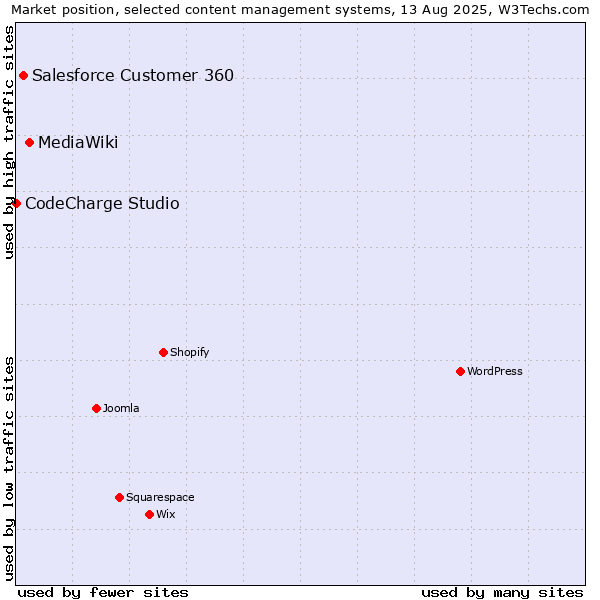This screenshot has width=600, height=600.
Task: Click 'used by low traffic sites' axis label
Action: point(8,469)
